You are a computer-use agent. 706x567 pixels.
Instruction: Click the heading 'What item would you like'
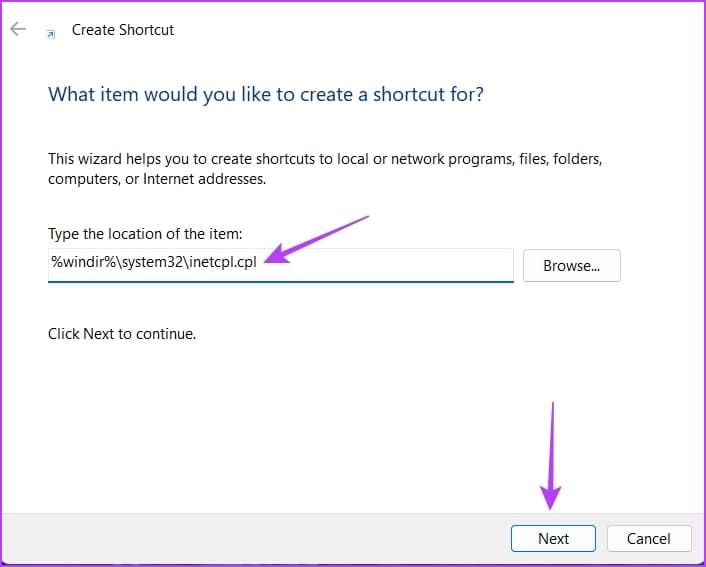coord(266,95)
